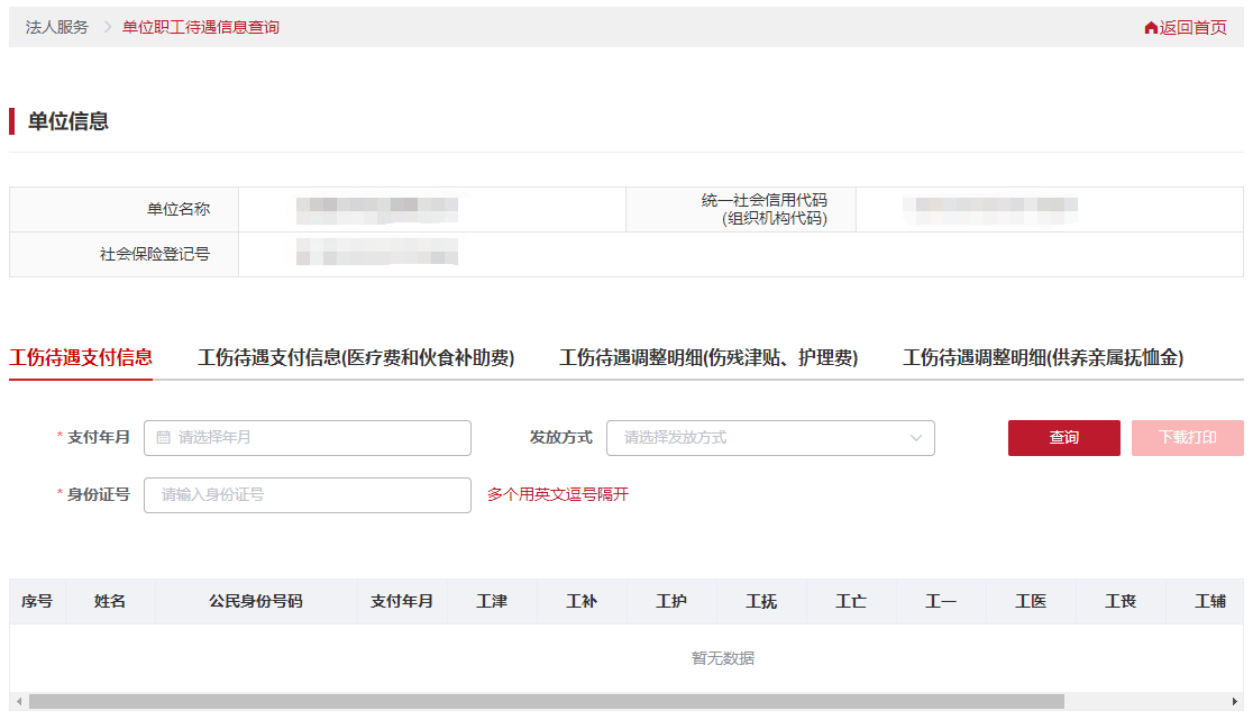Image resolution: width=1253 pixels, height=720 pixels.
Task: Click the 下载打印 download print button
Action: coord(1188,437)
